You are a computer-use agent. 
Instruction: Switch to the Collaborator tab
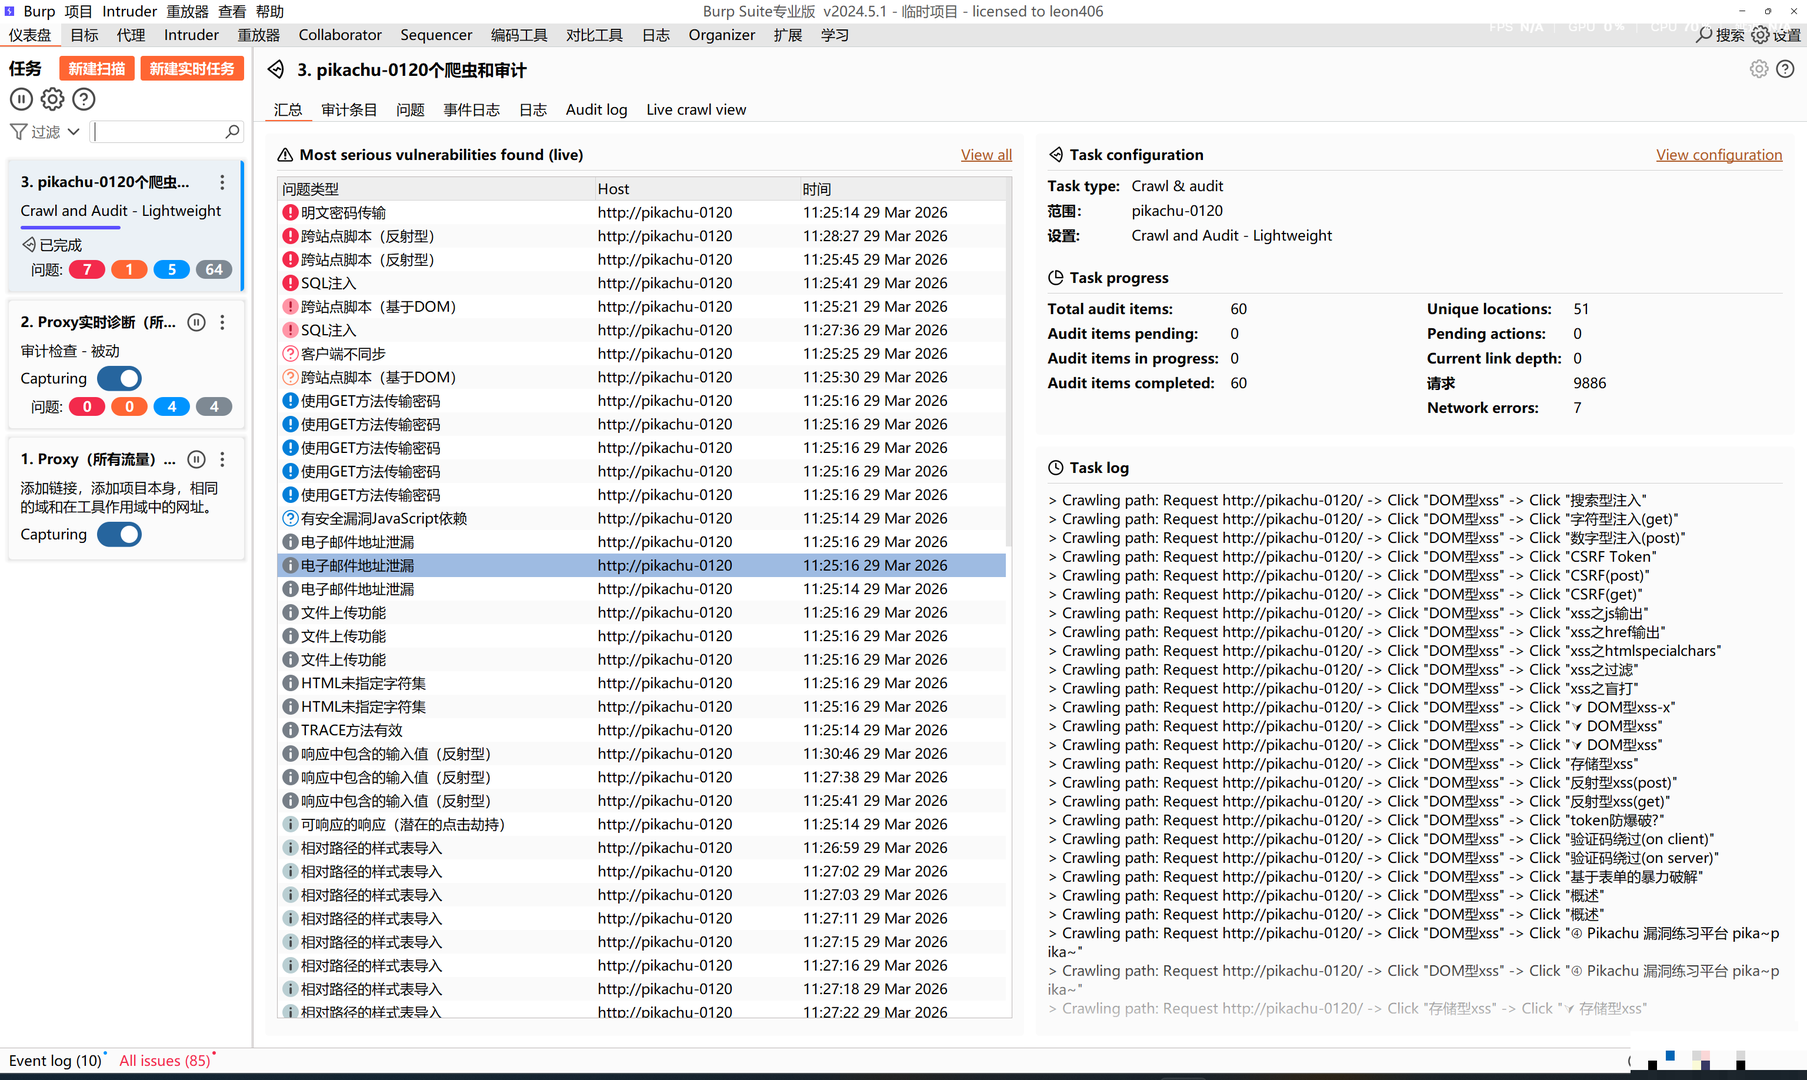[340, 35]
